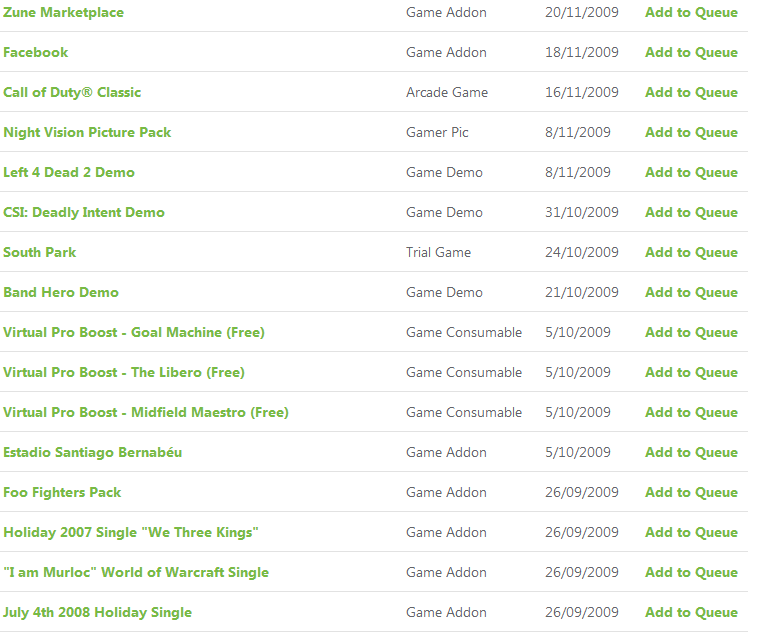Image resolution: width=774 pixels, height=632 pixels.
Task: Add Midfield Maestro boost to queue
Action: (x=691, y=412)
